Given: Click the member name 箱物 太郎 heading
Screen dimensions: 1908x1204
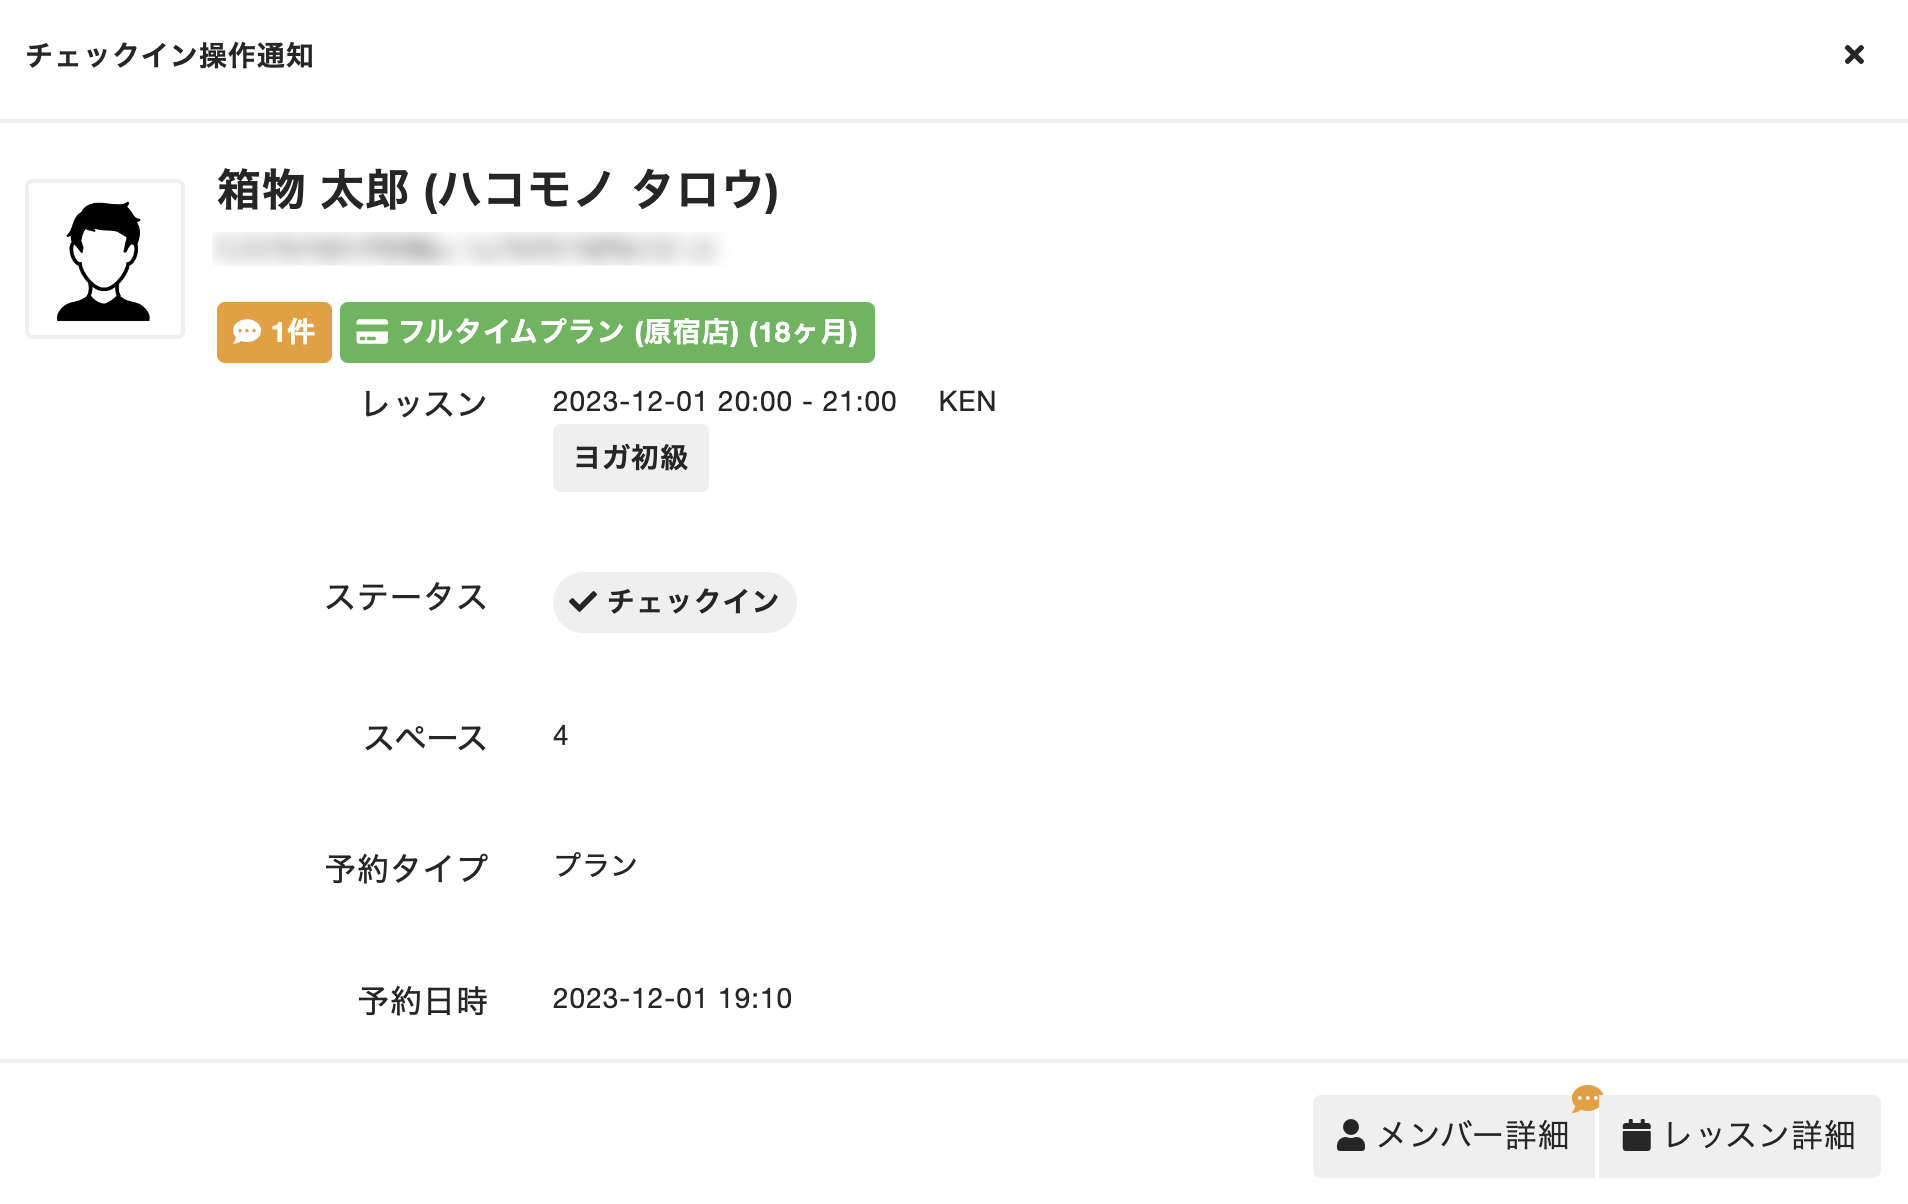Looking at the screenshot, I should (x=497, y=190).
